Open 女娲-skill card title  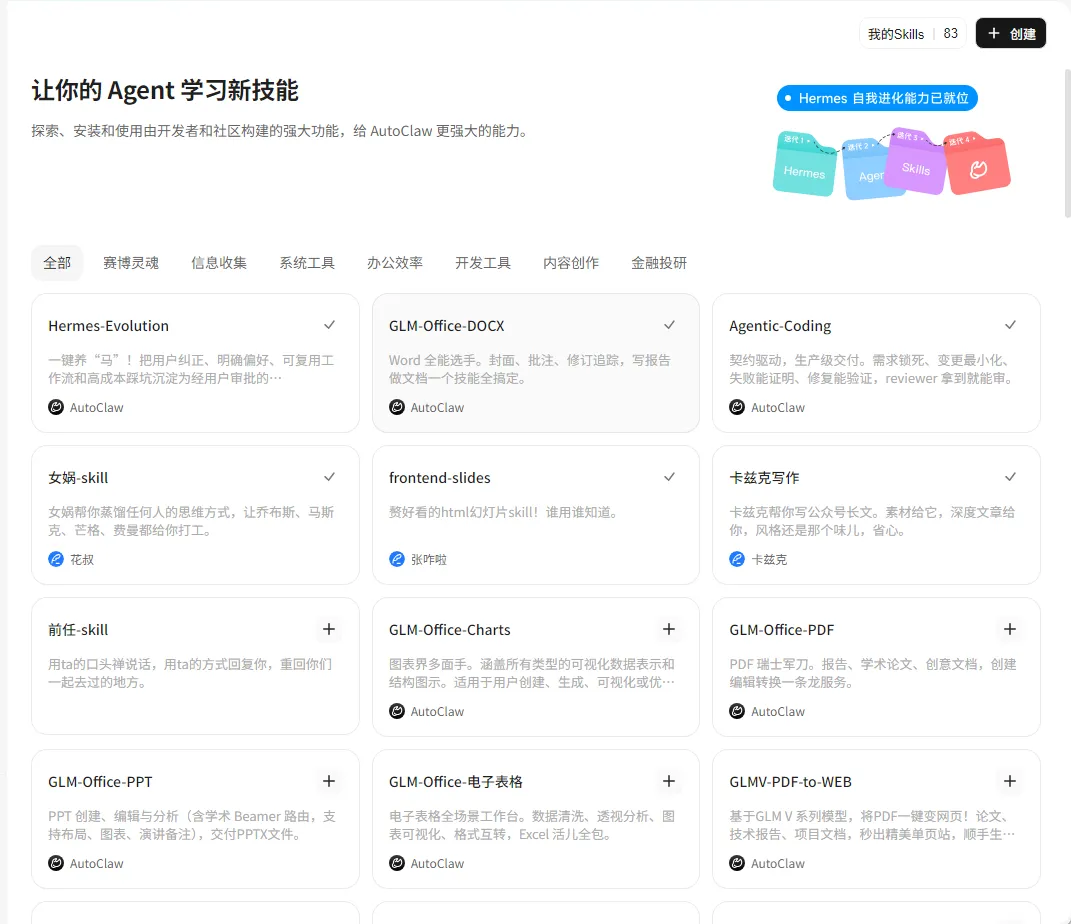pos(78,478)
